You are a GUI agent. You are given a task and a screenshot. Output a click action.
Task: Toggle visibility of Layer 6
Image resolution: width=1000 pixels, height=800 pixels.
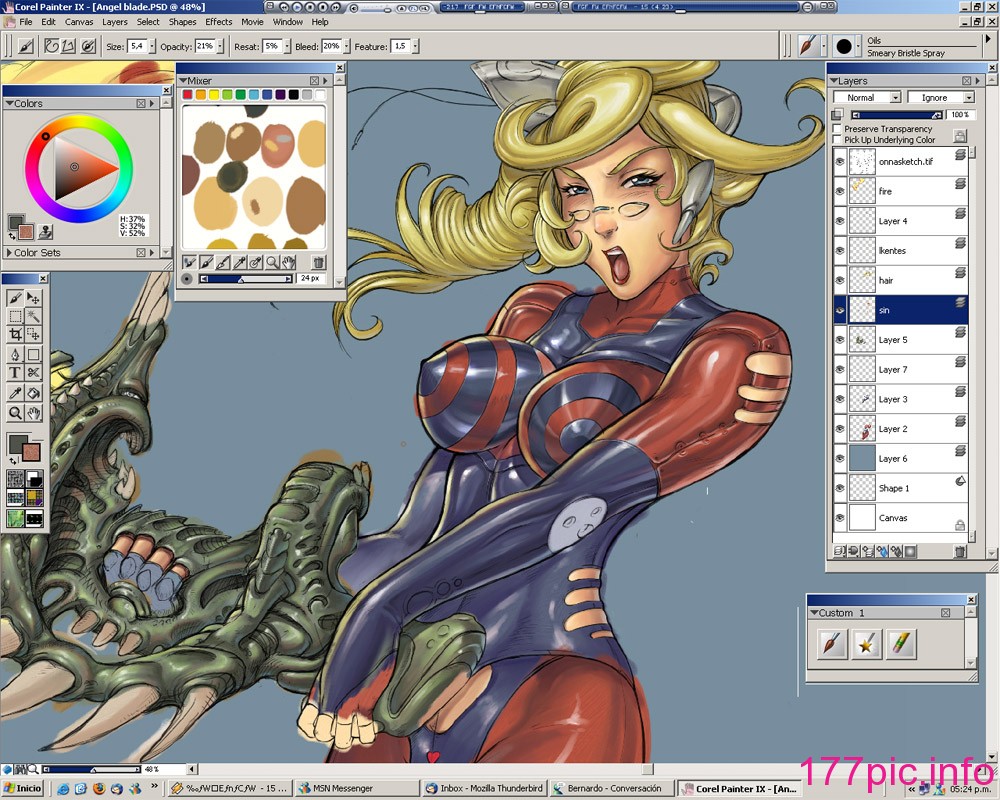coord(840,459)
